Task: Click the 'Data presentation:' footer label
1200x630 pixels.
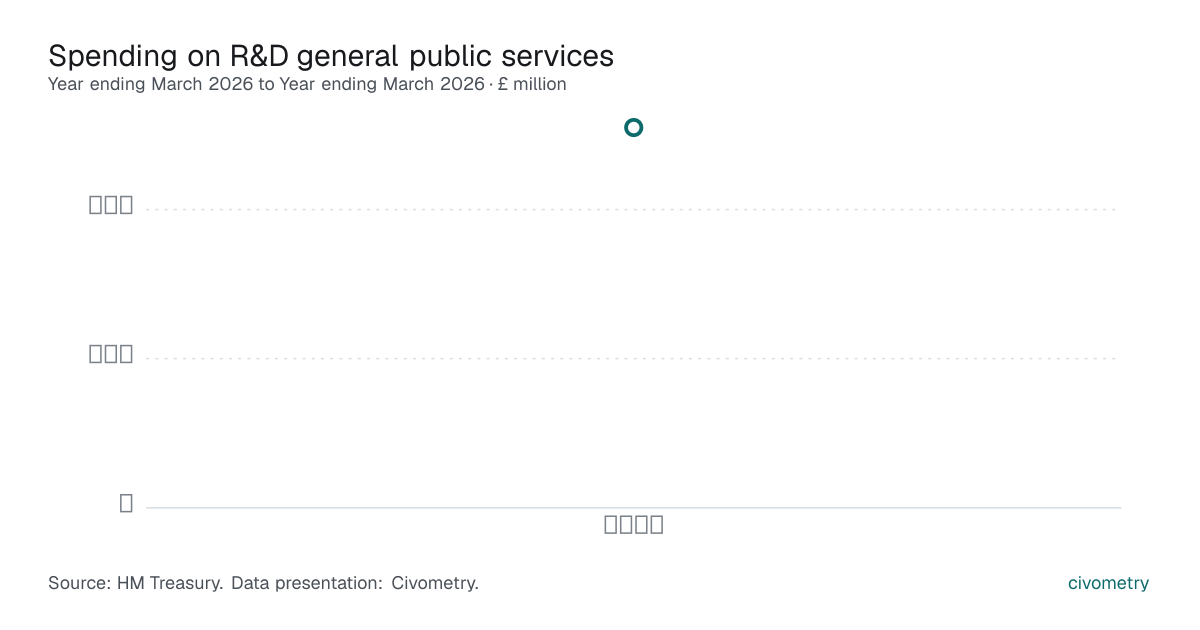Action: tap(307, 583)
